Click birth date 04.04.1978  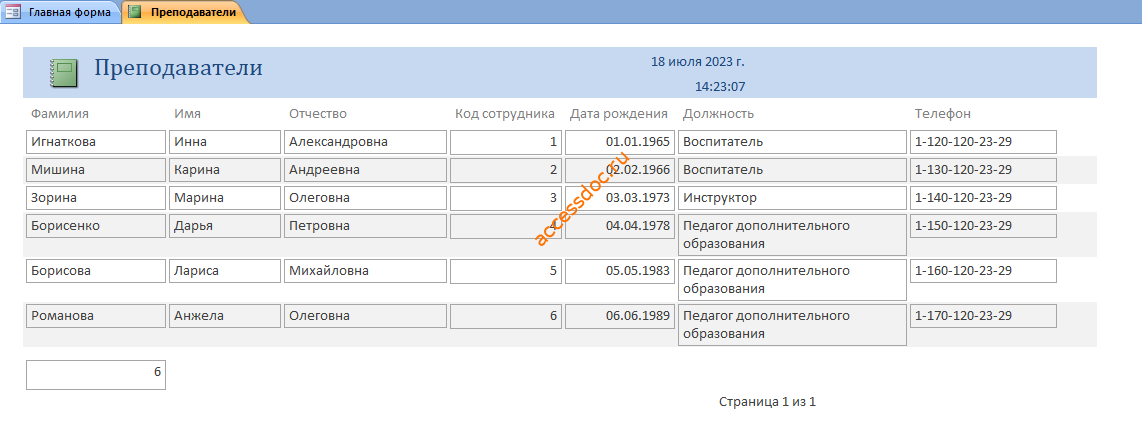(x=620, y=226)
